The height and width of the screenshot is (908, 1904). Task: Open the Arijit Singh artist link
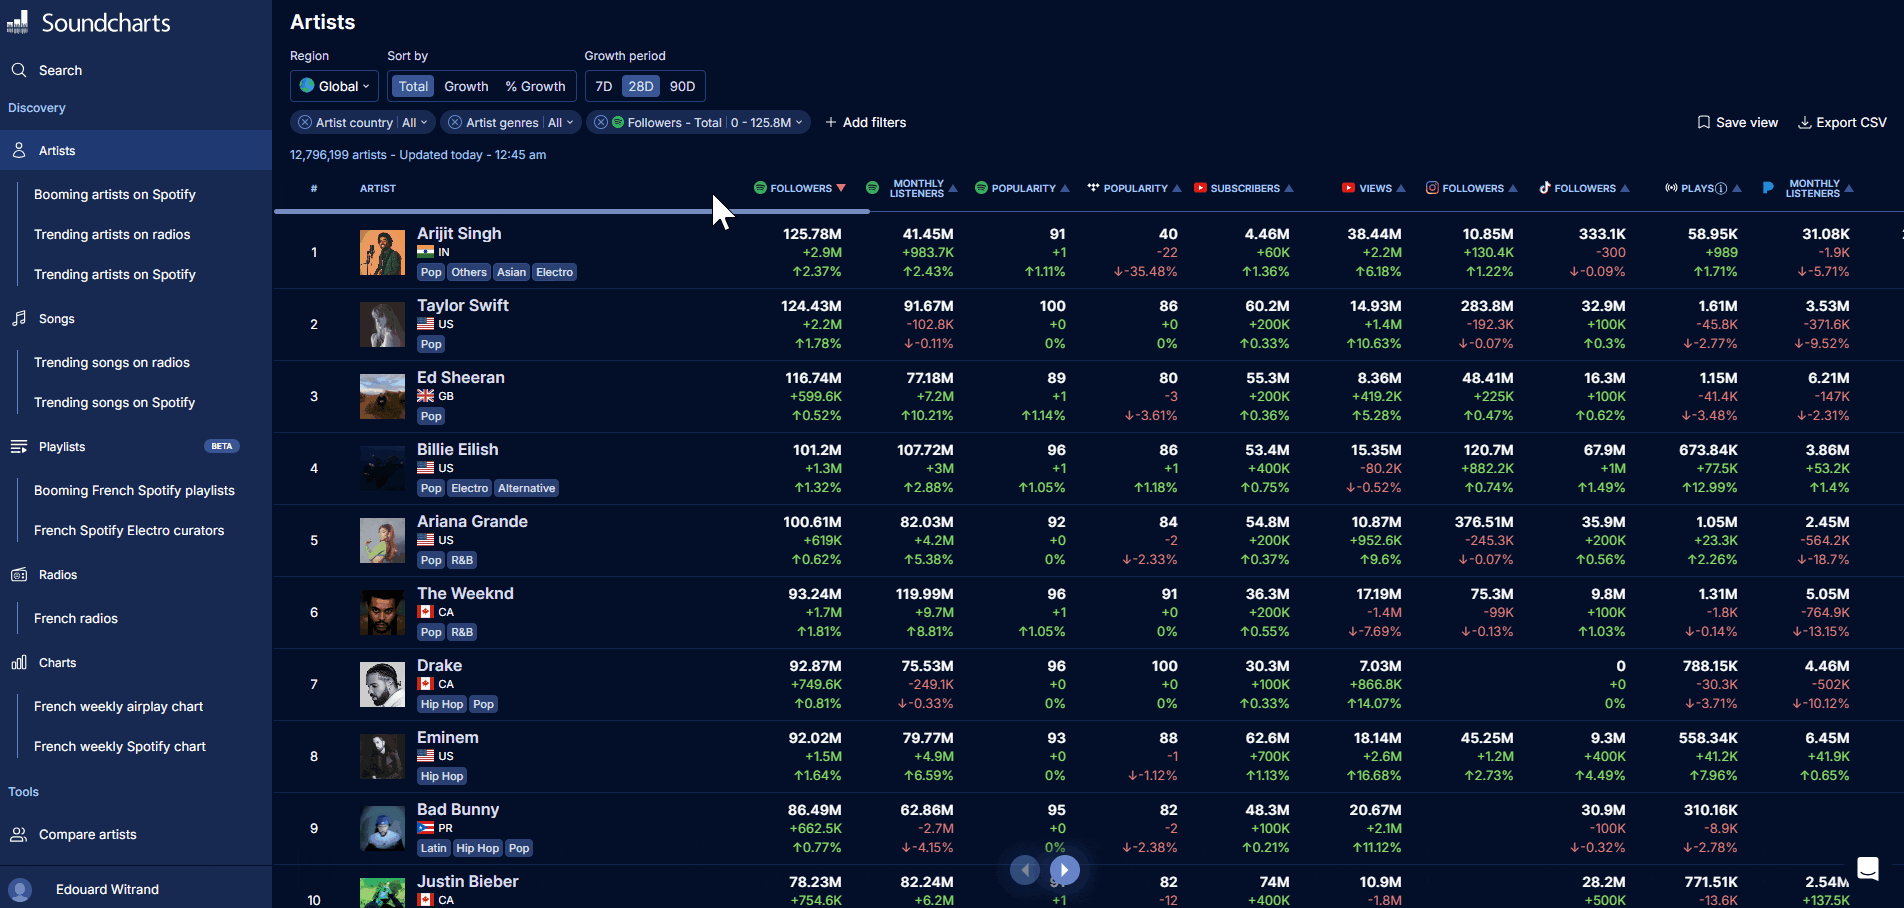tap(459, 233)
